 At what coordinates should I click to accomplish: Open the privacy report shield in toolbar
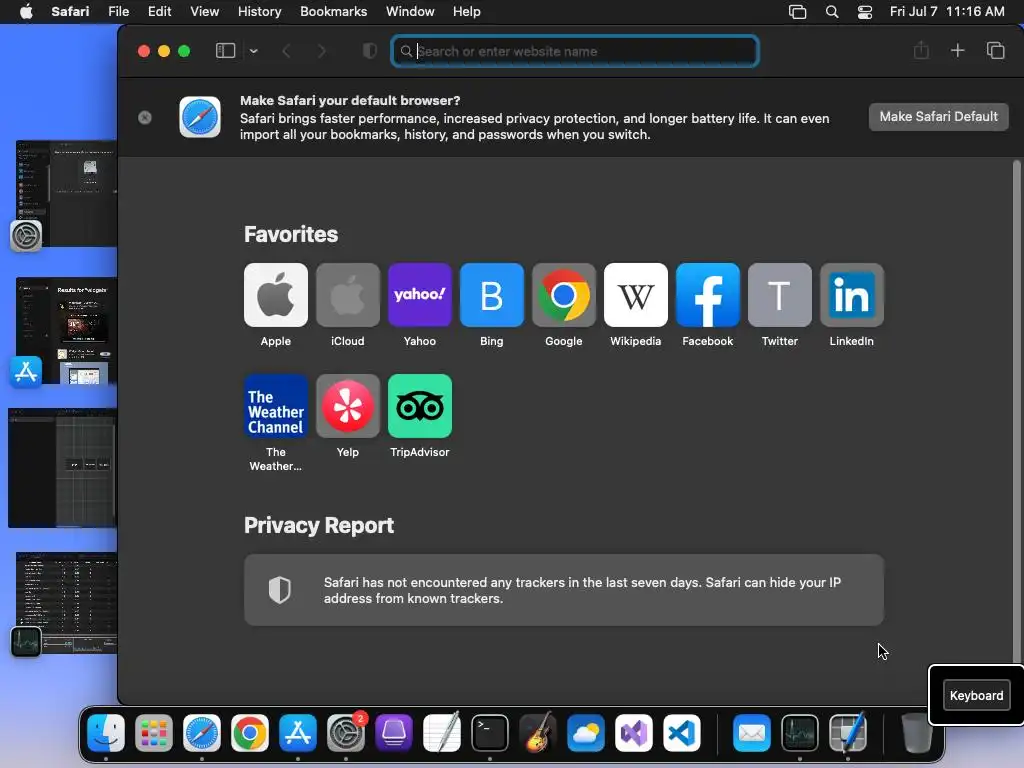click(x=370, y=51)
